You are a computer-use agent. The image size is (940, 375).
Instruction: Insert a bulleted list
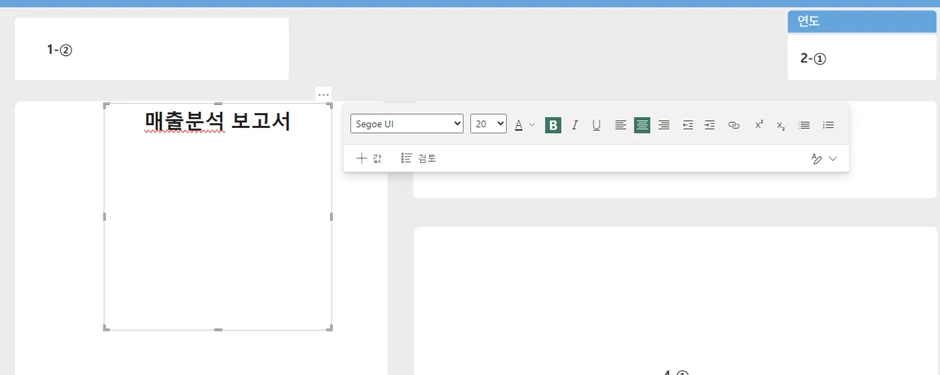[x=805, y=125]
